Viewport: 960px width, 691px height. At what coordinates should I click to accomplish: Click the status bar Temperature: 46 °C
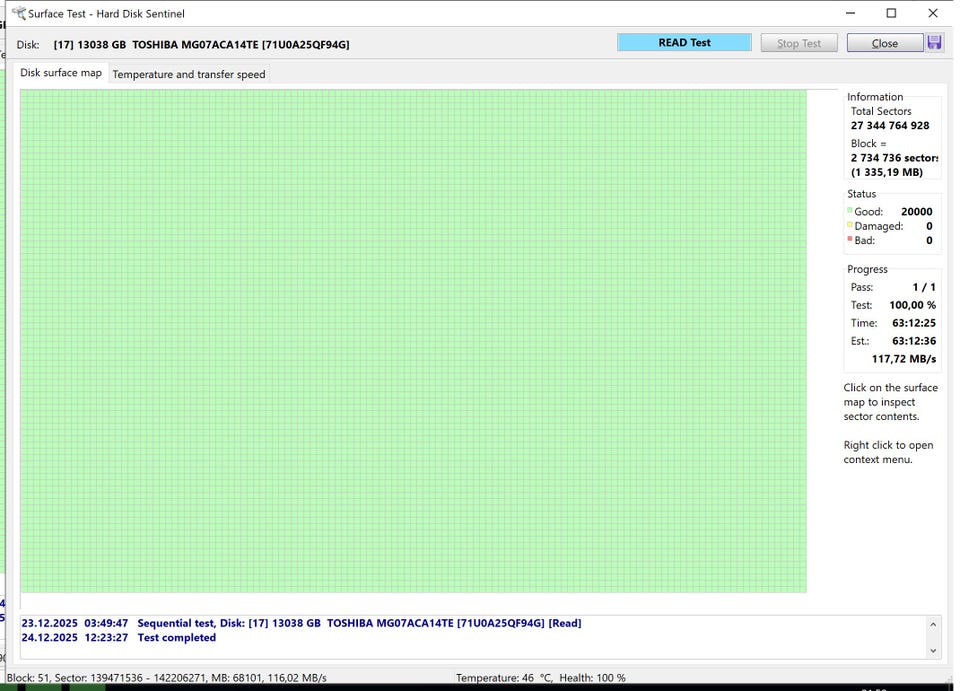click(x=504, y=678)
